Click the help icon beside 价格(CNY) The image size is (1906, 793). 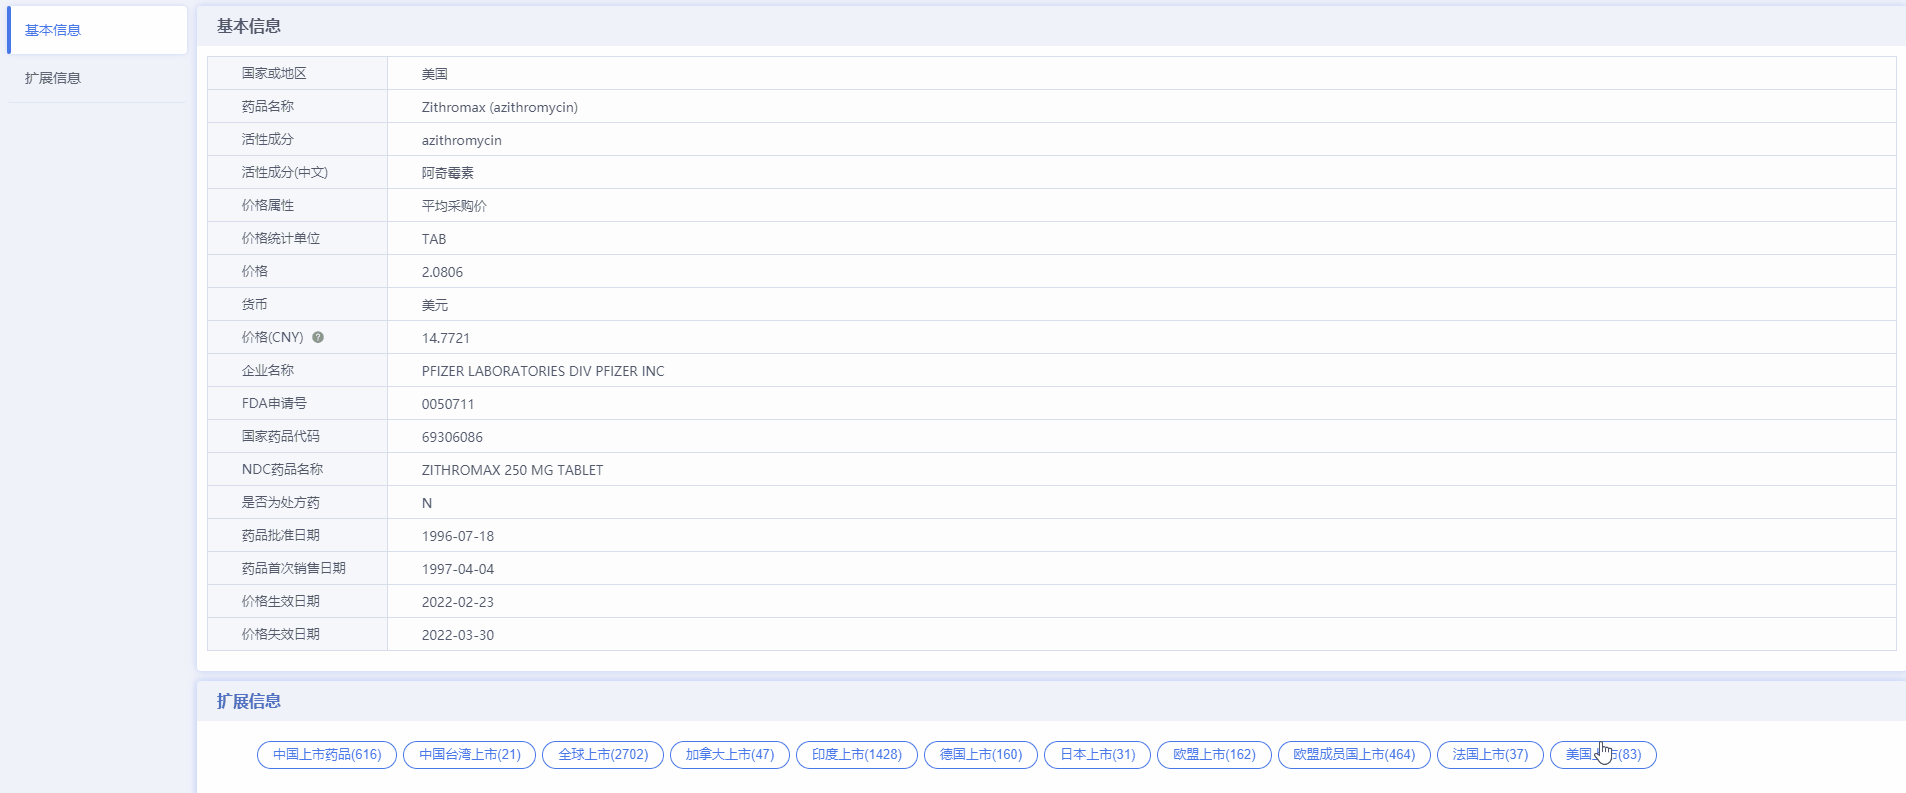coord(318,337)
